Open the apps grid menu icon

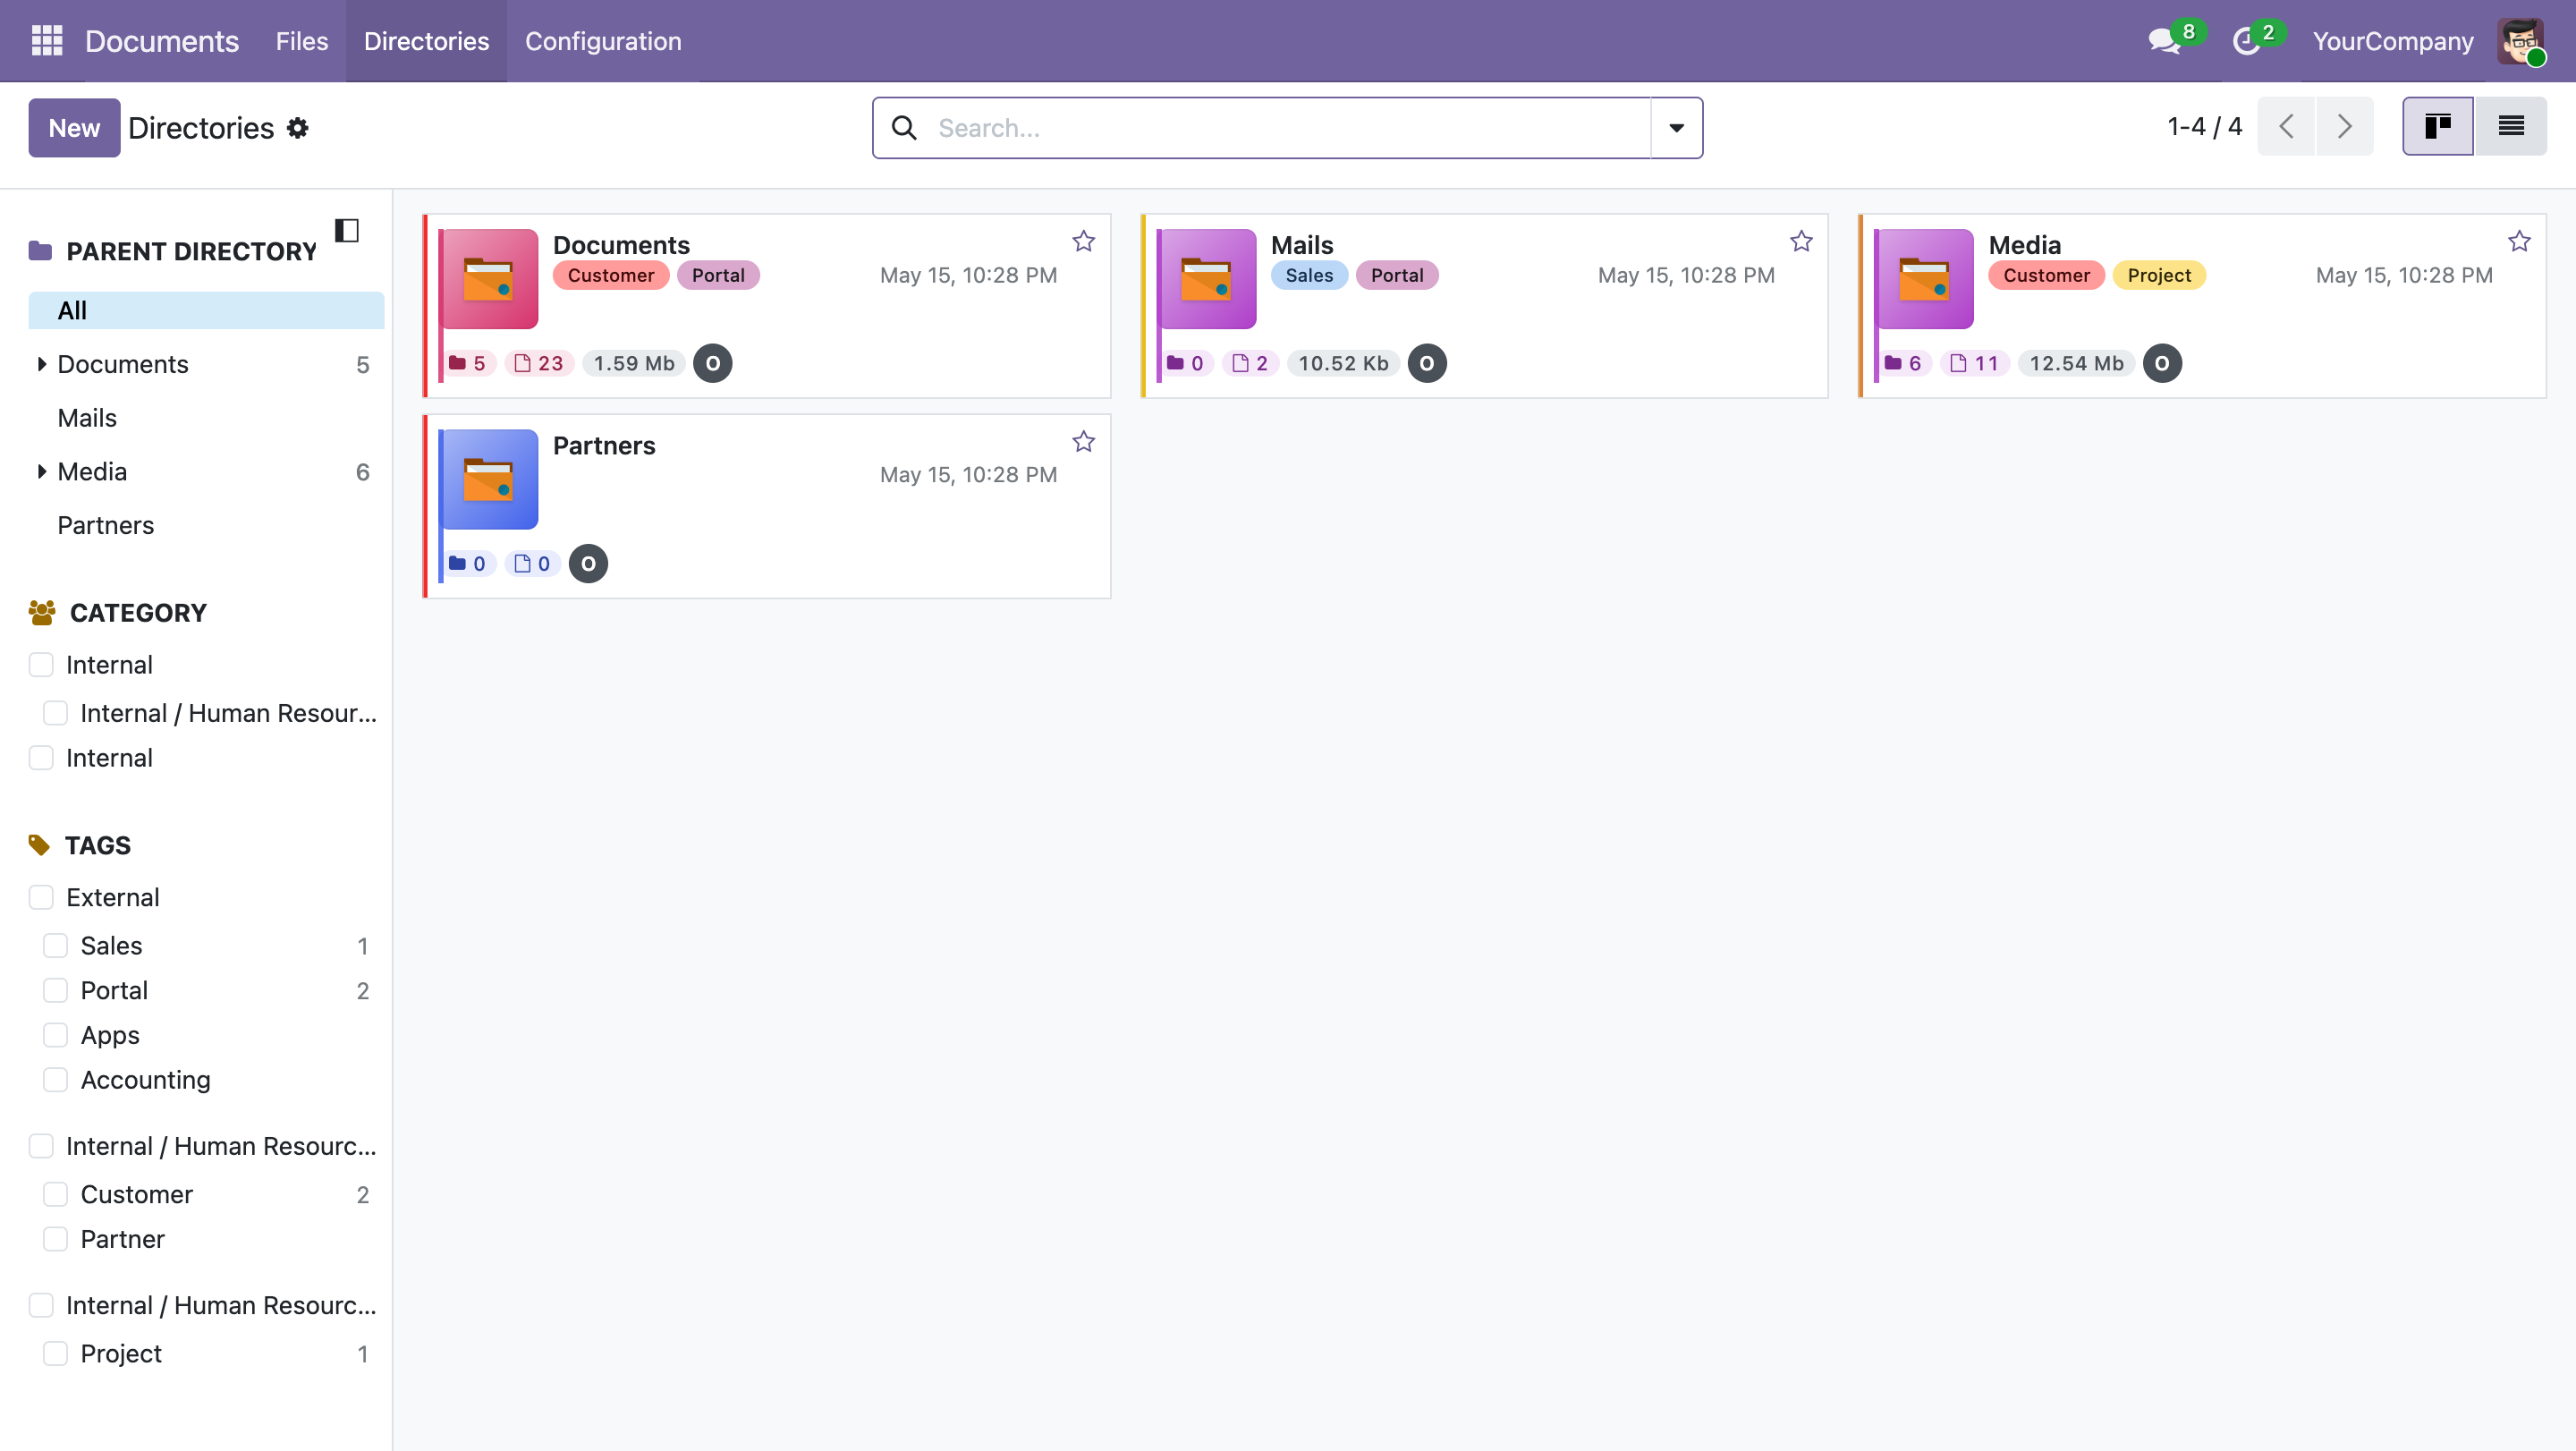click(x=47, y=41)
